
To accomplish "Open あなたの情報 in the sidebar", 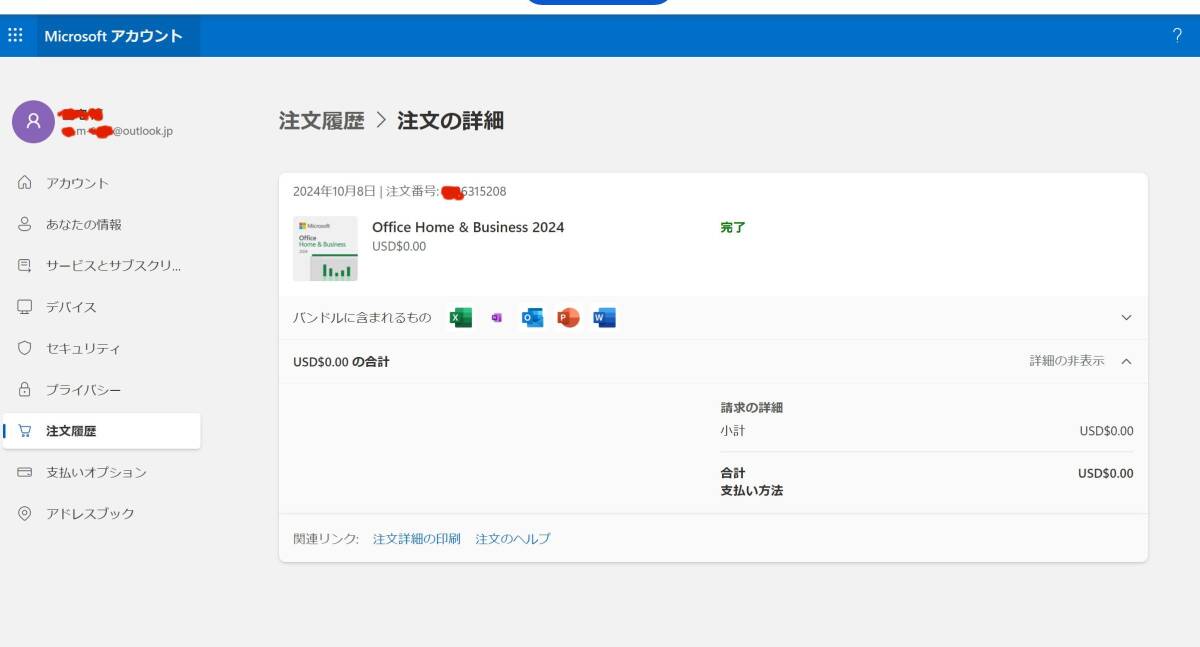I will coord(84,224).
